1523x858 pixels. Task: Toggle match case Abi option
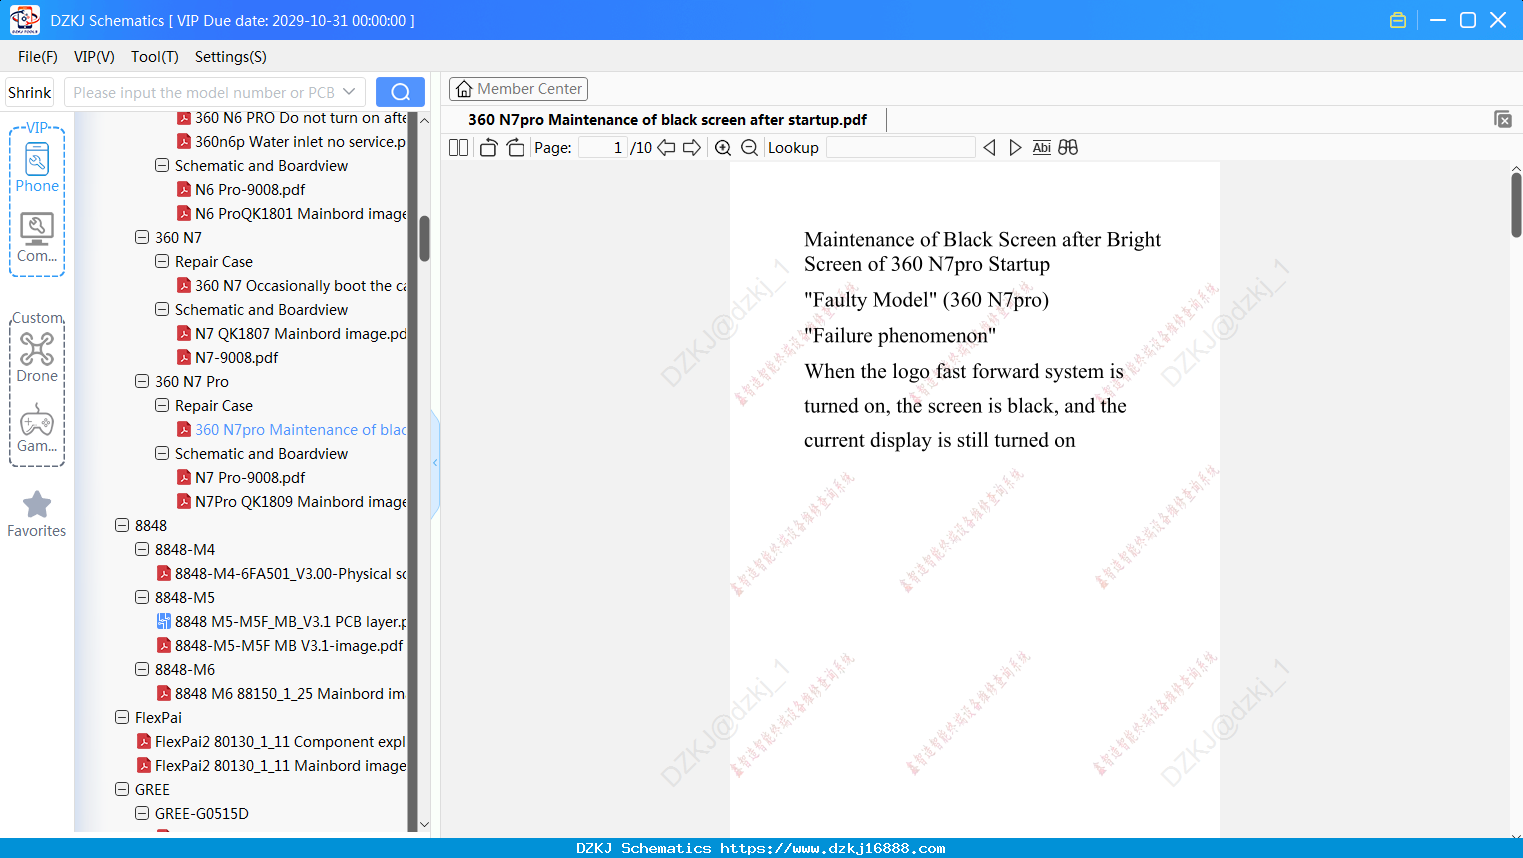[x=1041, y=147]
